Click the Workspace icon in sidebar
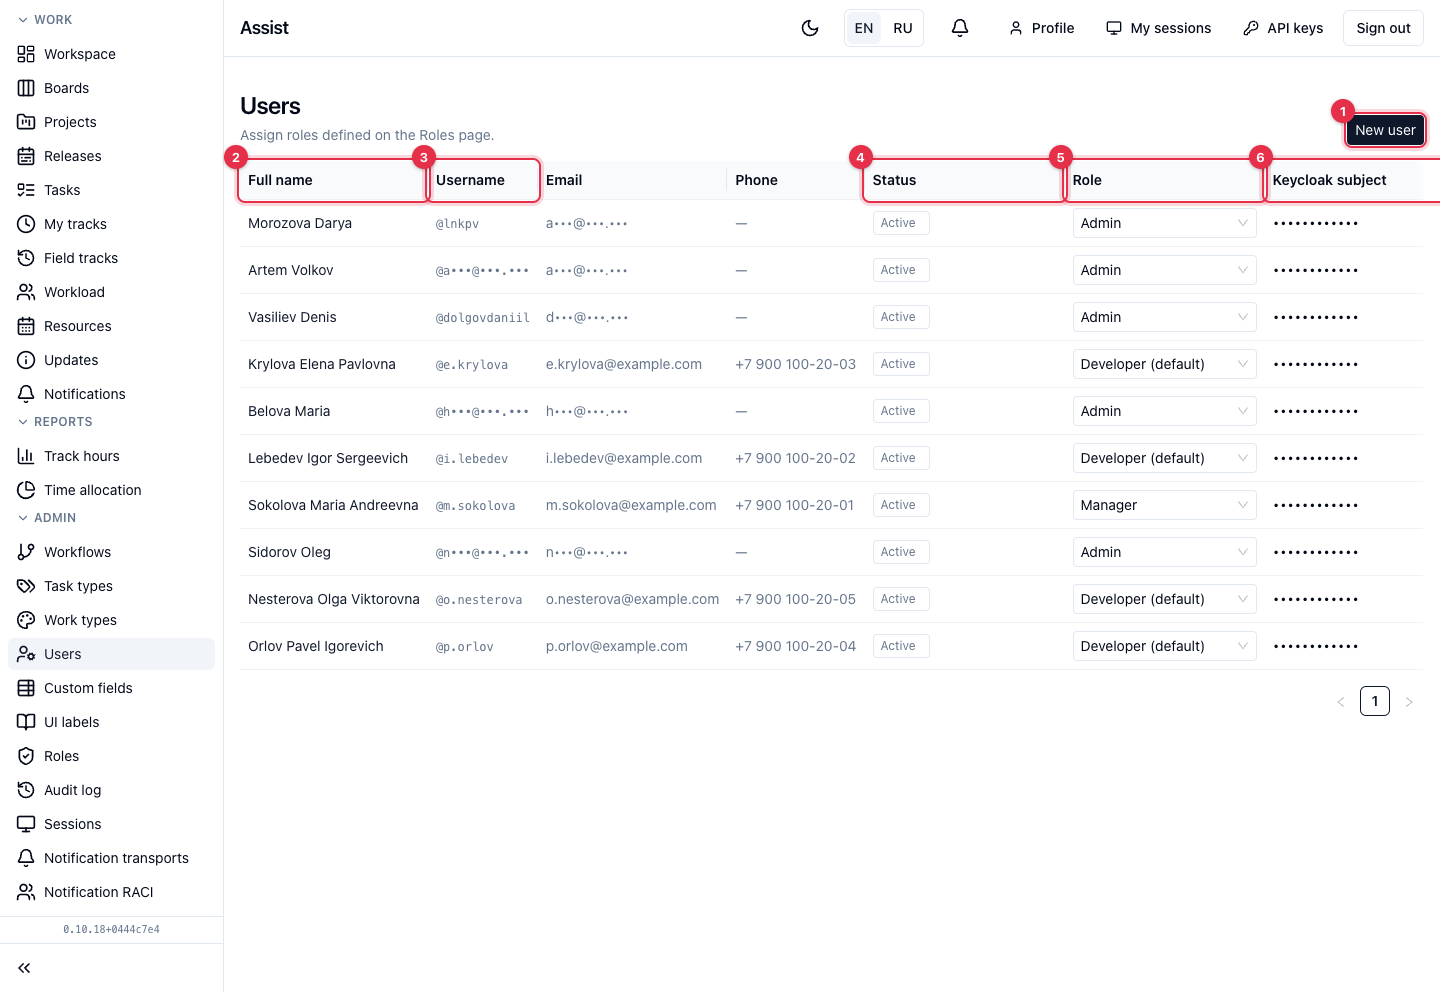Image resolution: width=1440 pixels, height=992 pixels. point(26,54)
